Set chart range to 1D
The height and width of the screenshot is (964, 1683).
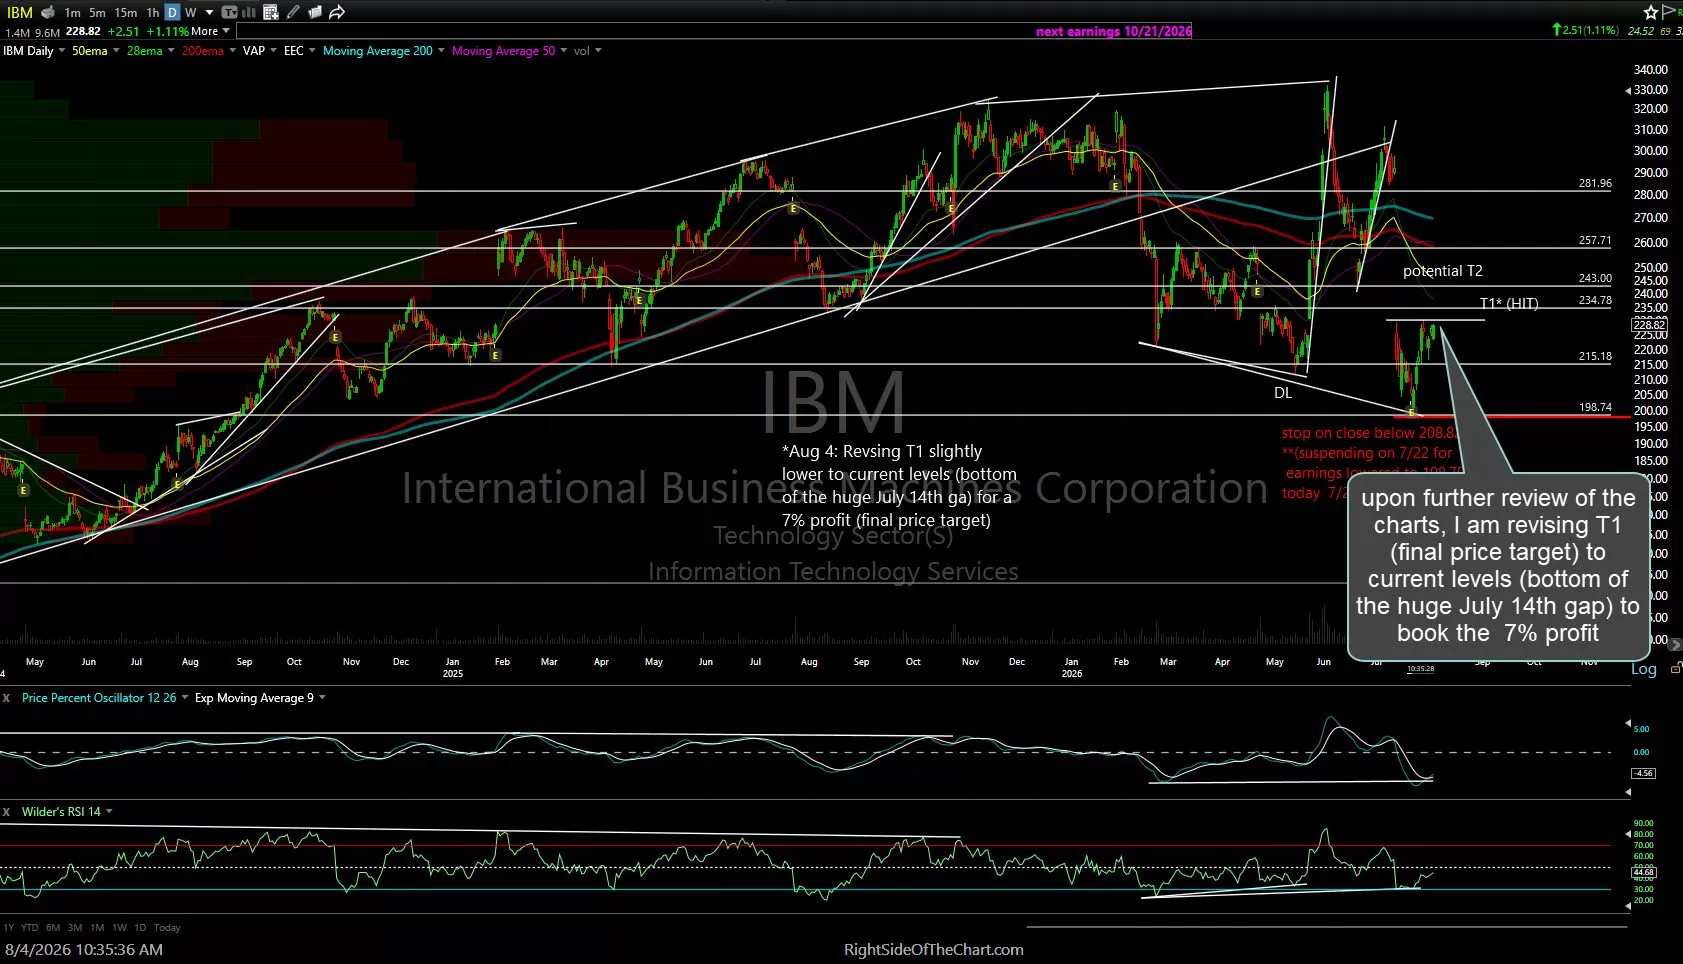[140, 927]
